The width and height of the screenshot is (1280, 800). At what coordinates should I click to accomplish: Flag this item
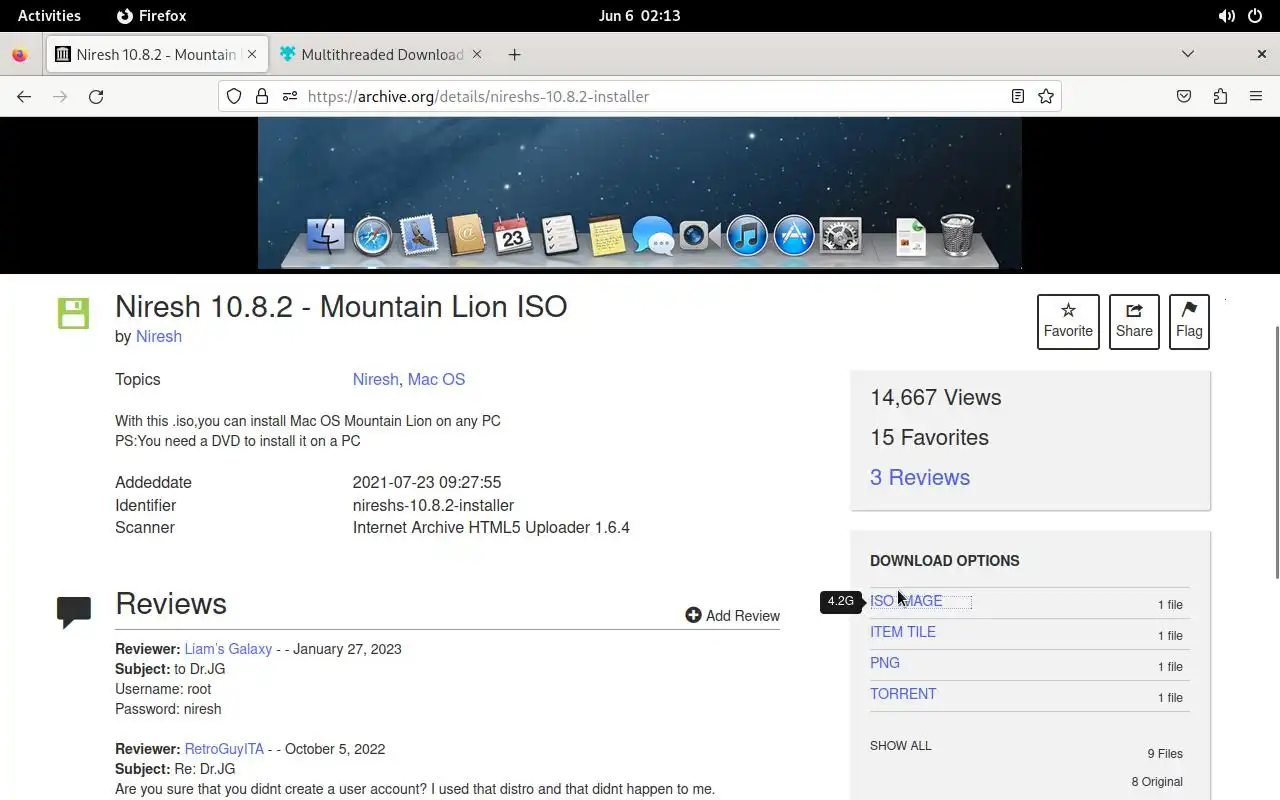[x=1189, y=322]
